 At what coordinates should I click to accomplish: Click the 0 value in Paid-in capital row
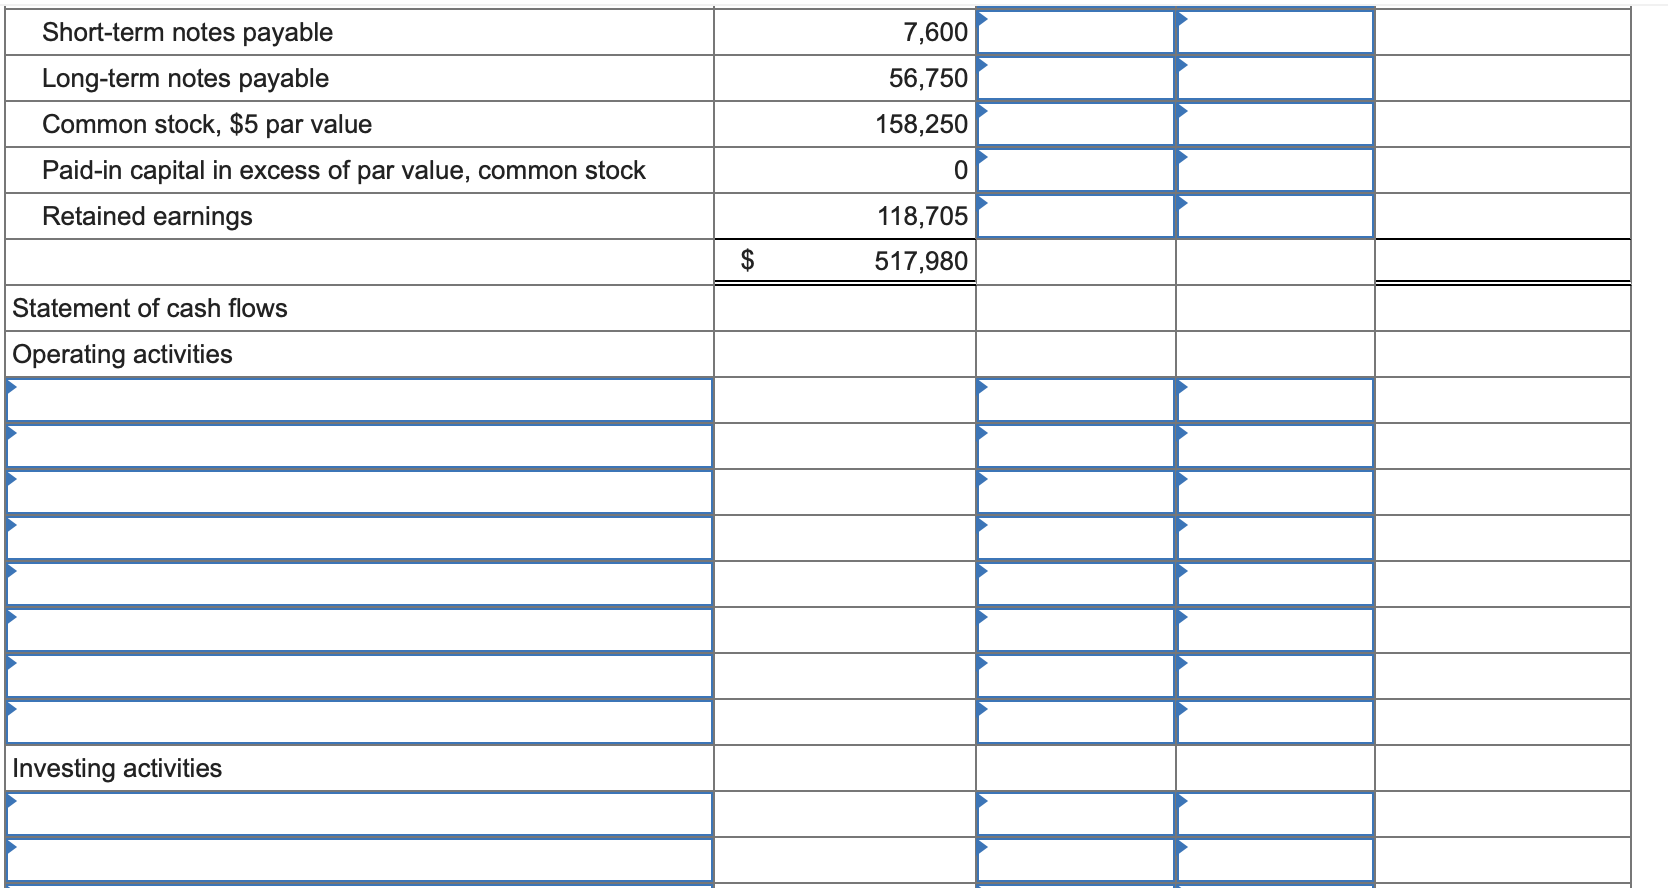[960, 170]
